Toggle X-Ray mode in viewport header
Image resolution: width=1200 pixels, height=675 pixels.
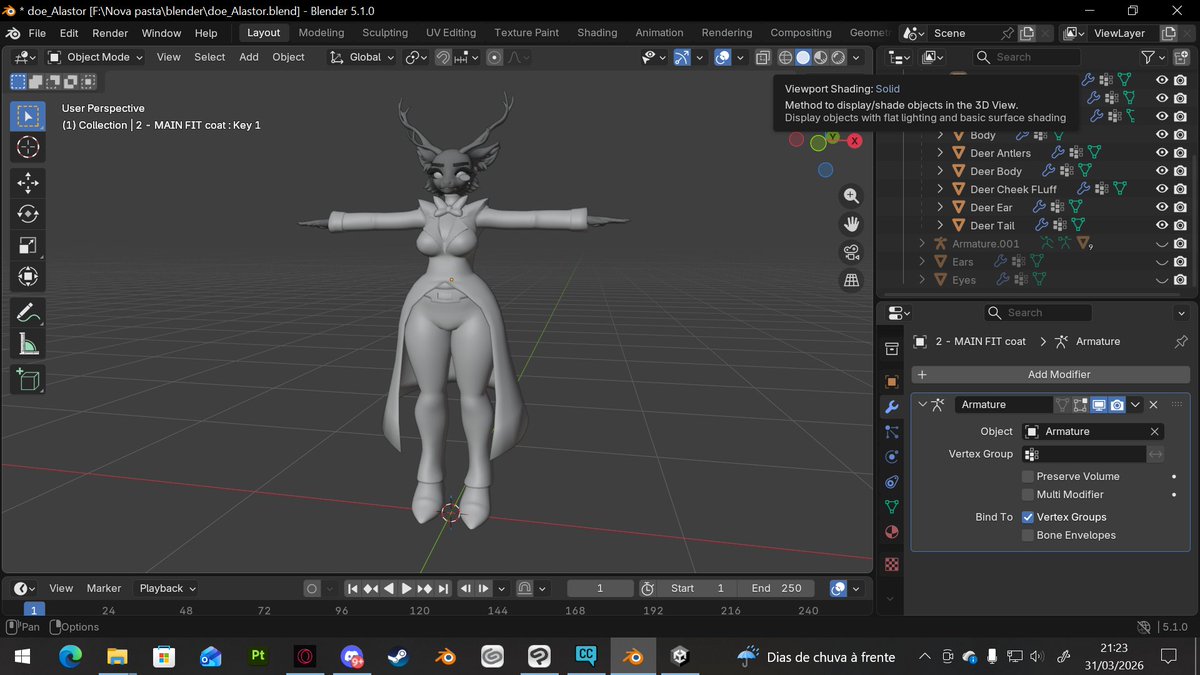coord(763,57)
